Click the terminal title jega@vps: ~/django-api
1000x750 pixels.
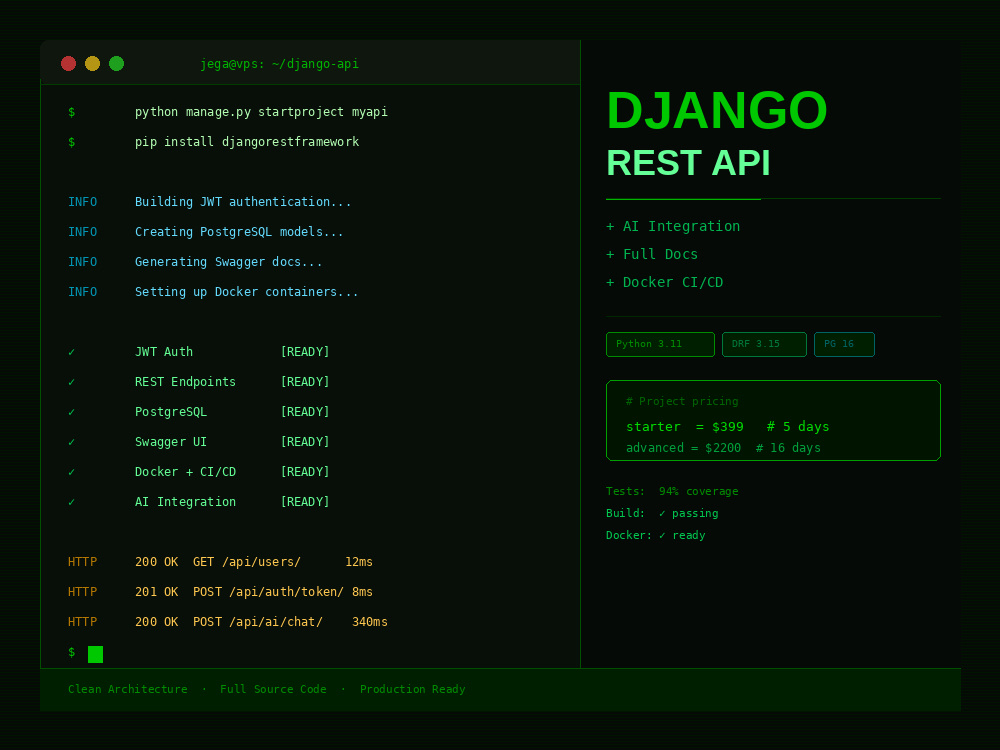tap(279, 64)
